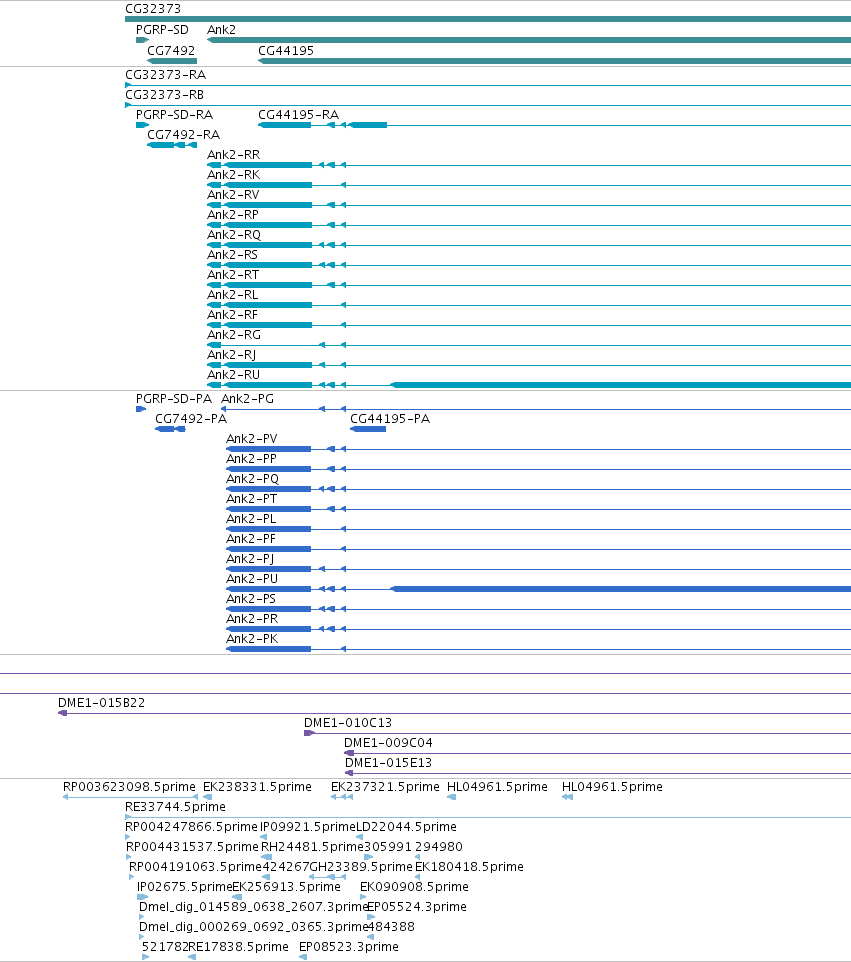Select the CG7492-RA transcript label
This screenshot has width=851, height=962.
(x=183, y=135)
